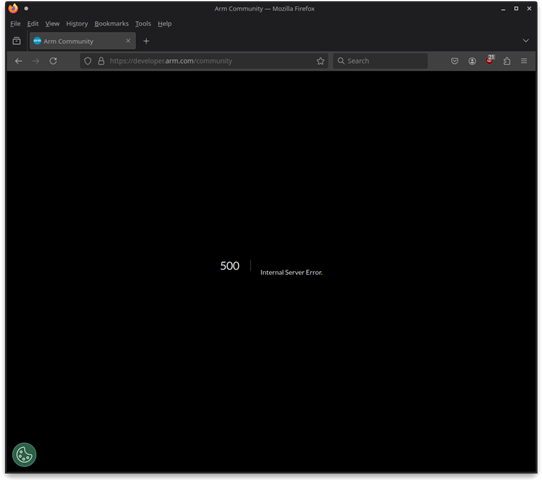Open the hamburger application menu
The width and height of the screenshot is (542, 480).
(524, 61)
